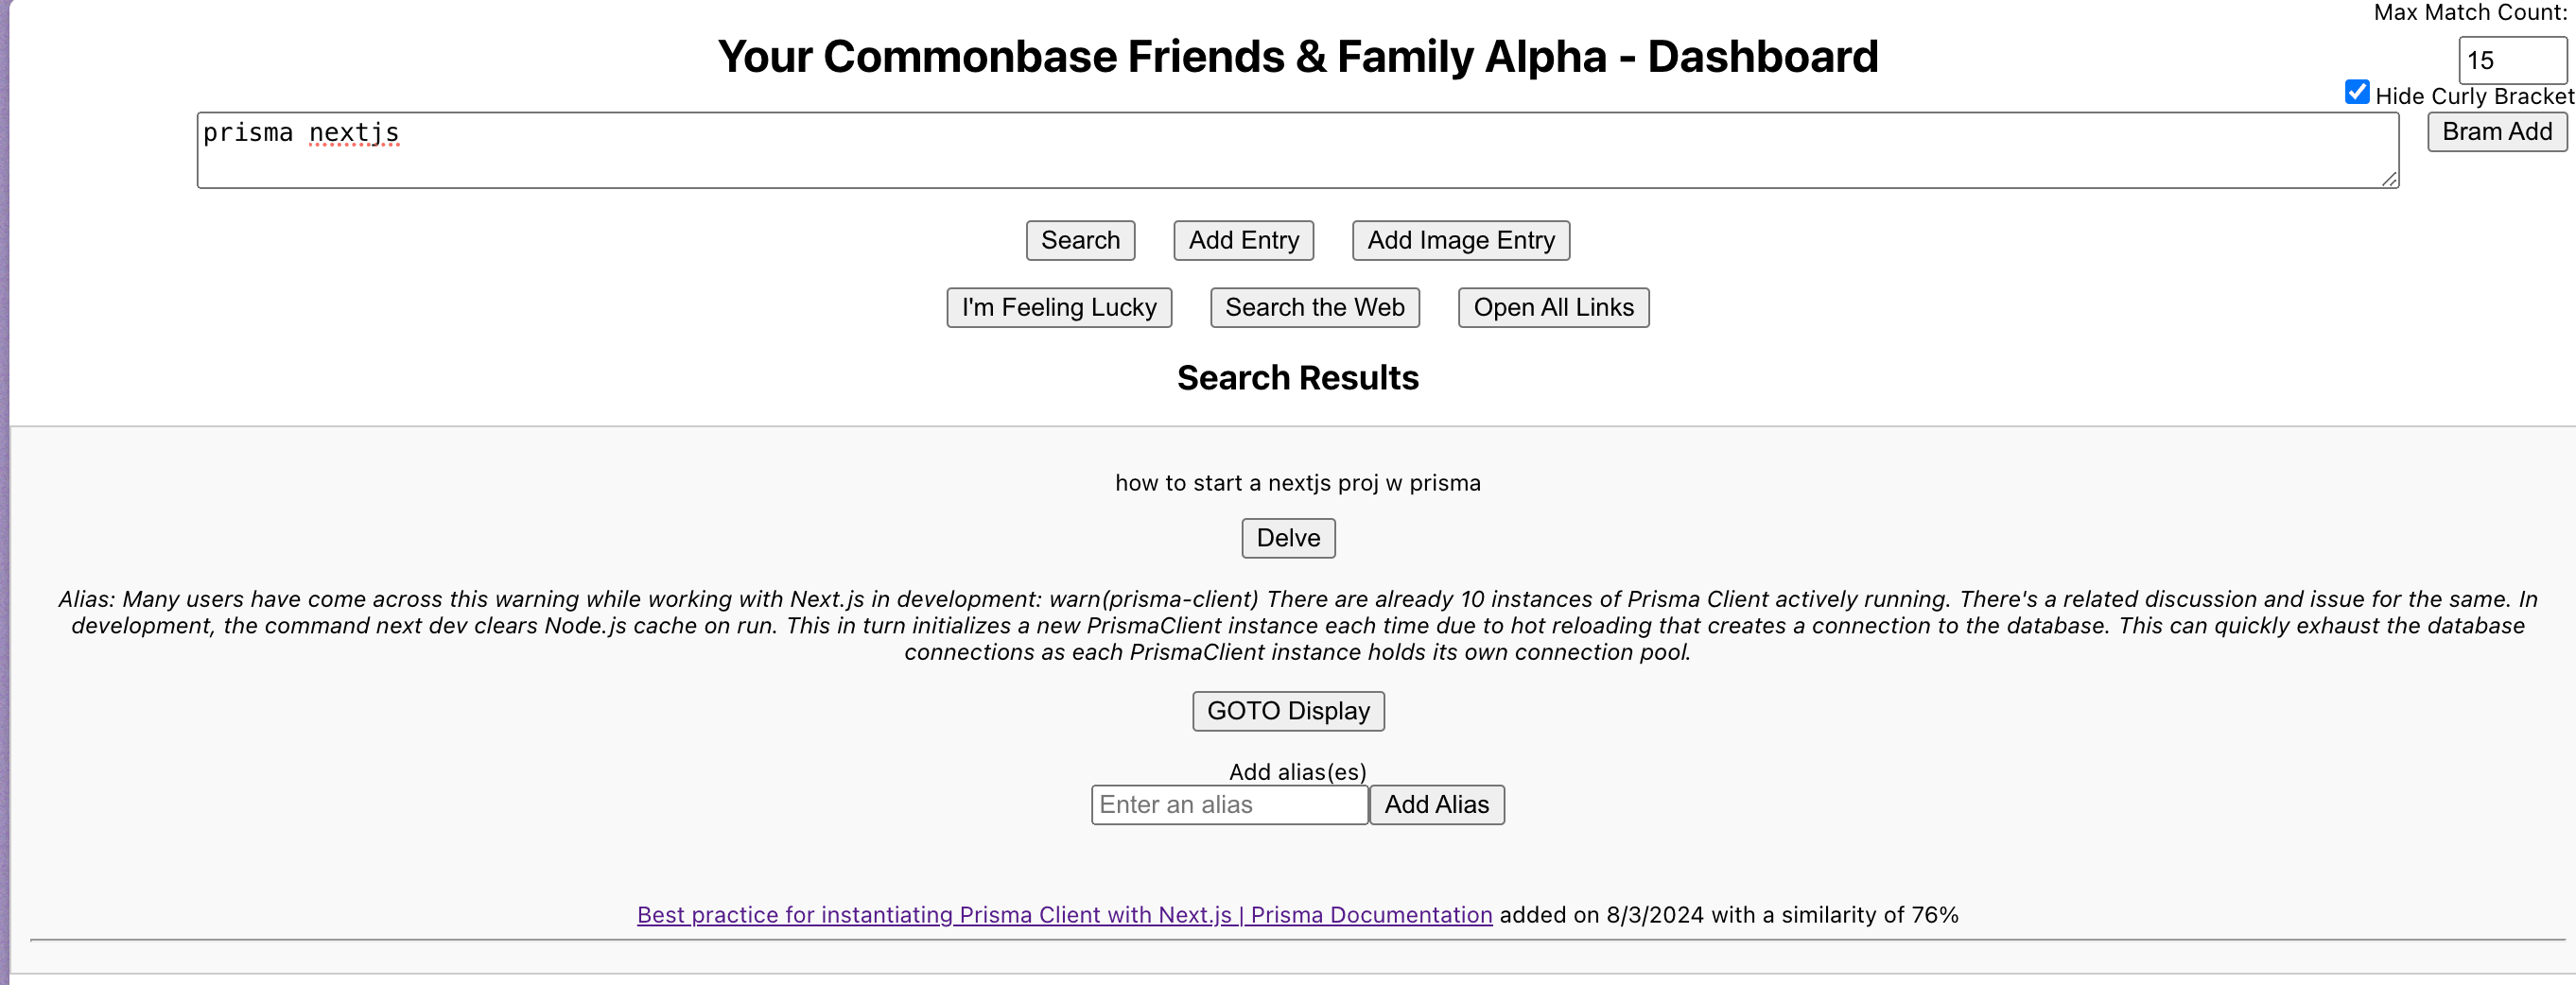
Task: Click the Search button
Action: click(x=1080, y=240)
